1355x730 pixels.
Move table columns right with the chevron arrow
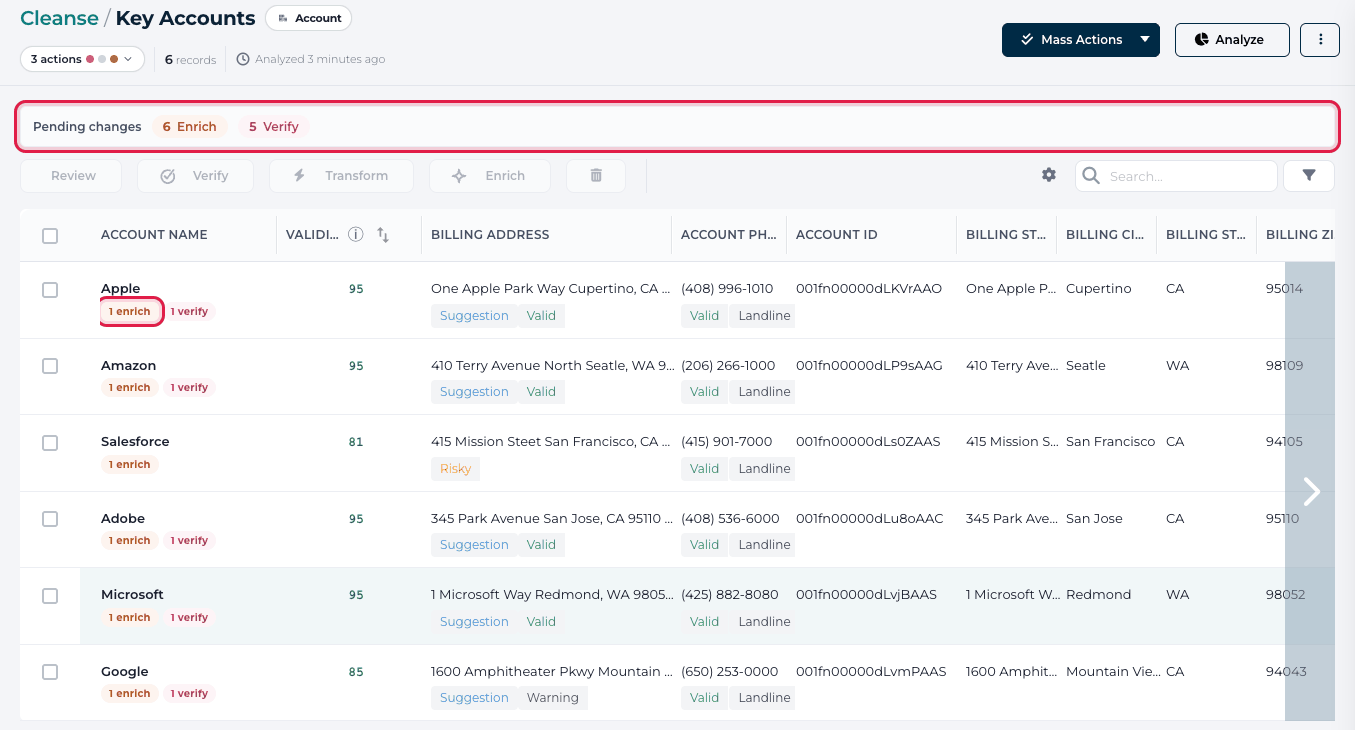(1311, 491)
